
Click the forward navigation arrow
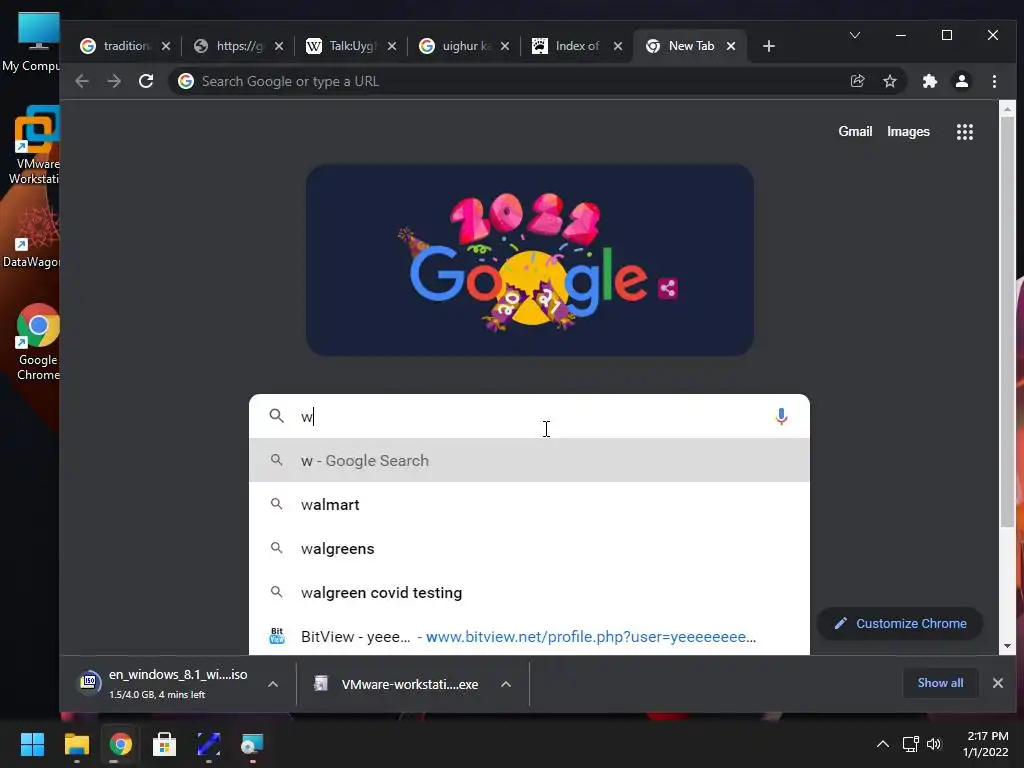pos(114,81)
